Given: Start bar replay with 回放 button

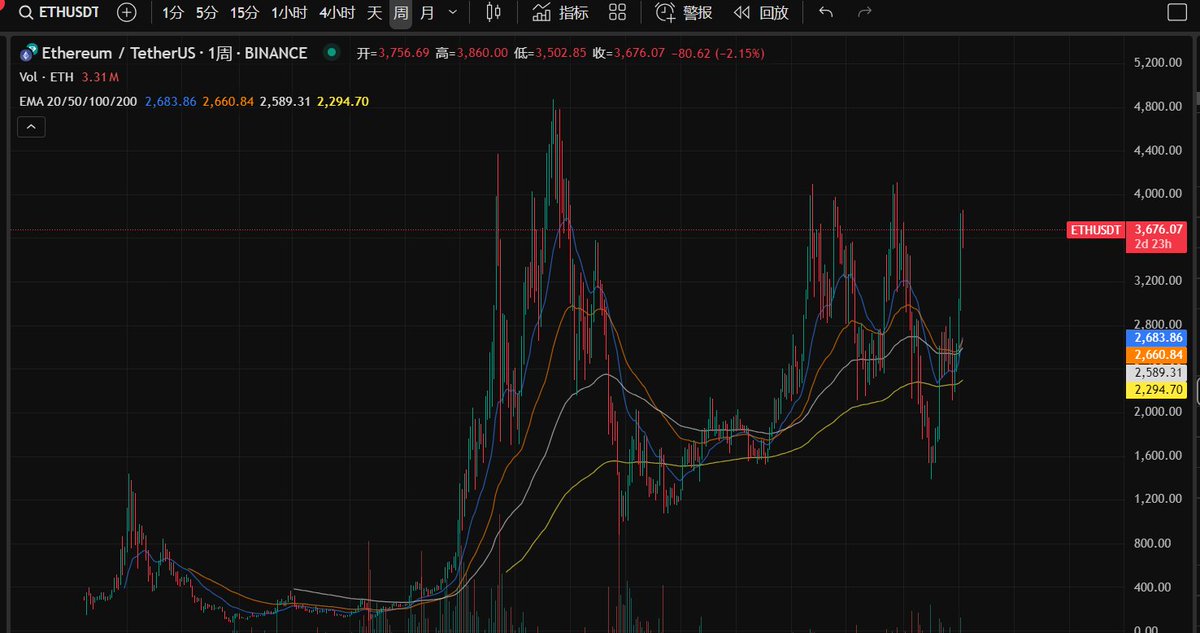Looking at the screenshot, I should point(761,13).
